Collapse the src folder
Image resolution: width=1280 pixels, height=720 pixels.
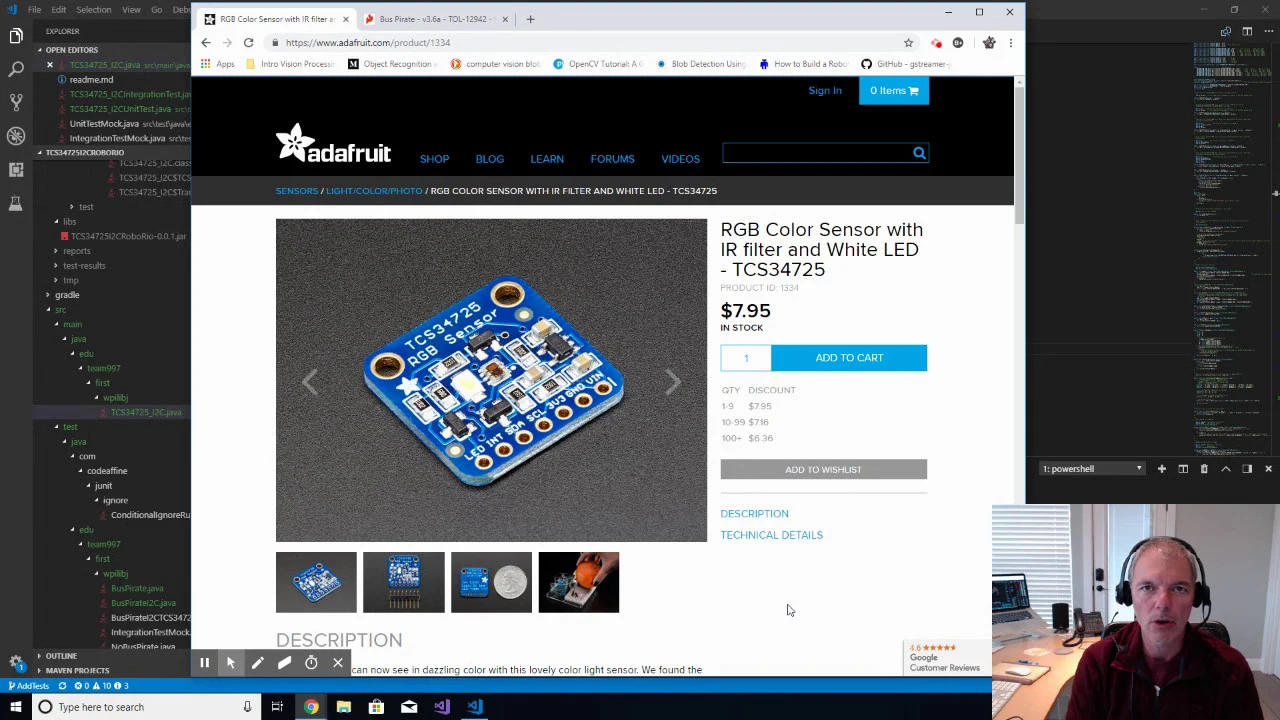click(59, 310)
